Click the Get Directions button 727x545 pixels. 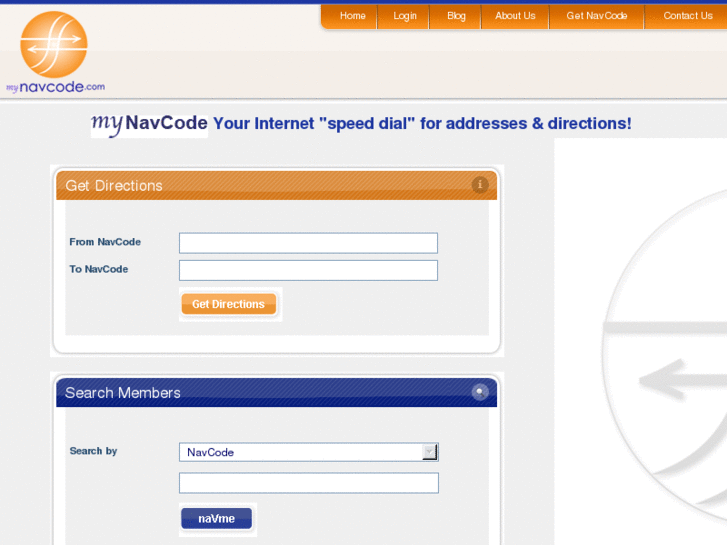click(x=229, y=304)
